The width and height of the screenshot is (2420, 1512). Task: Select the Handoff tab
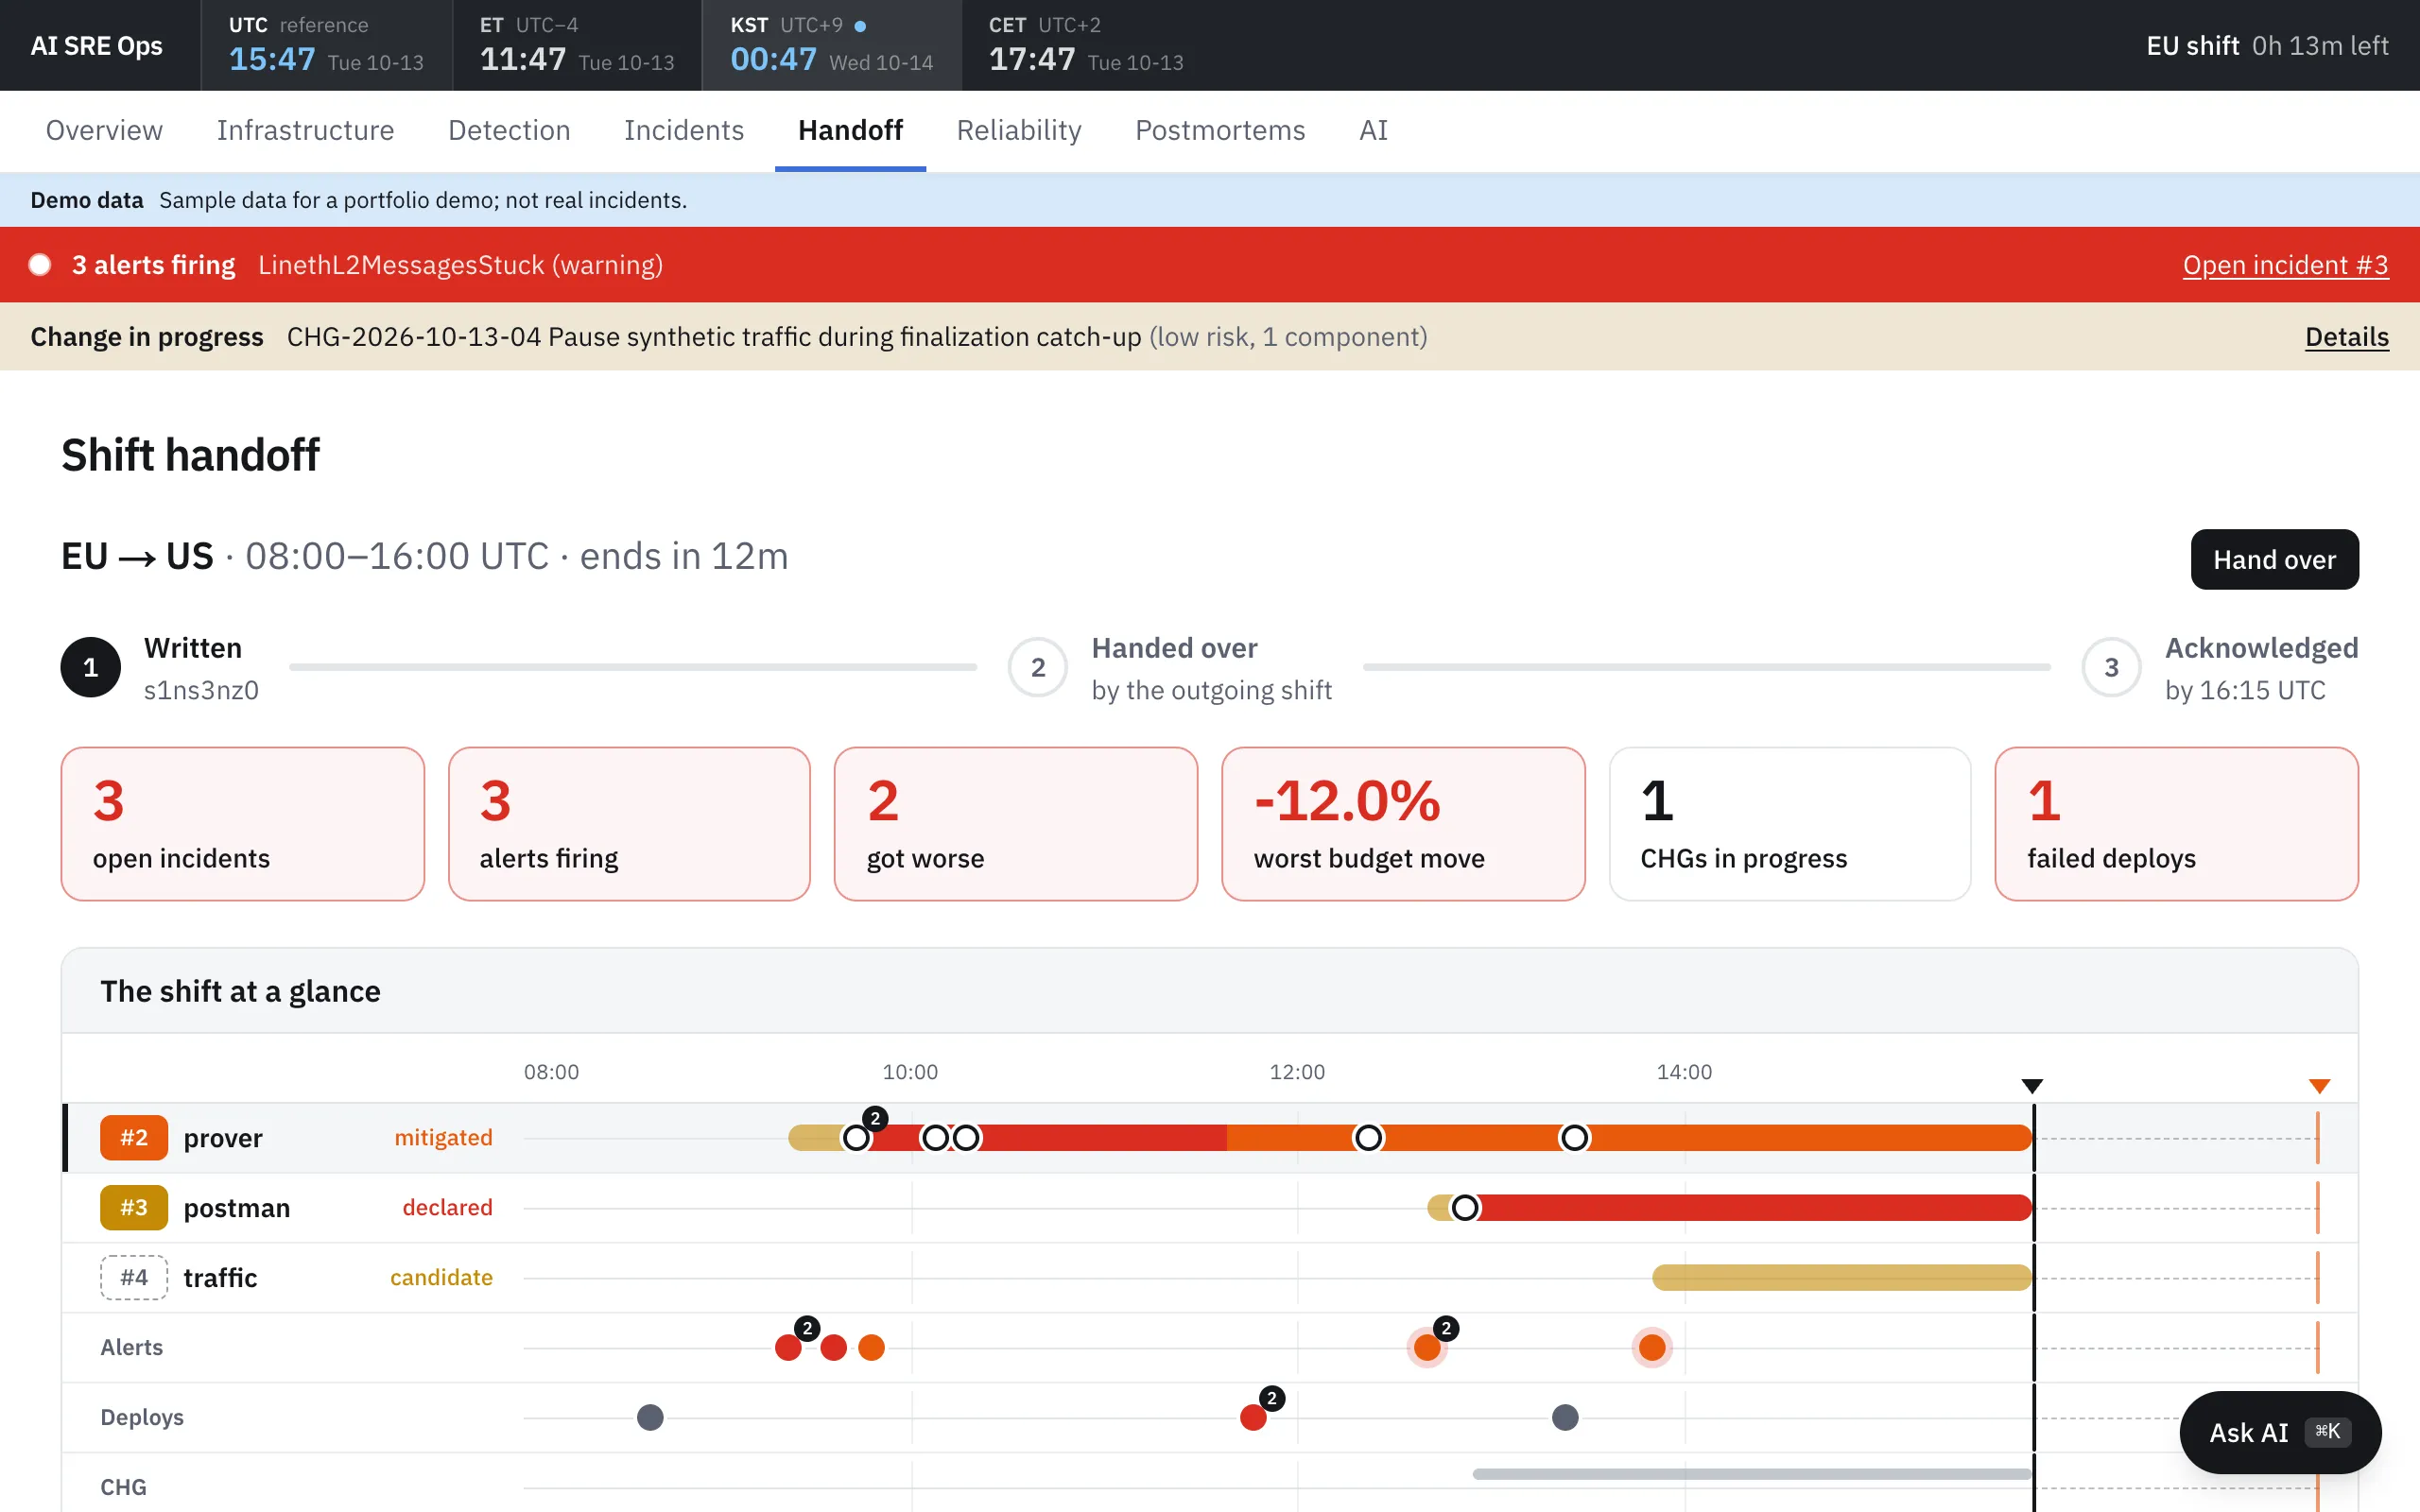coord(850,130)
